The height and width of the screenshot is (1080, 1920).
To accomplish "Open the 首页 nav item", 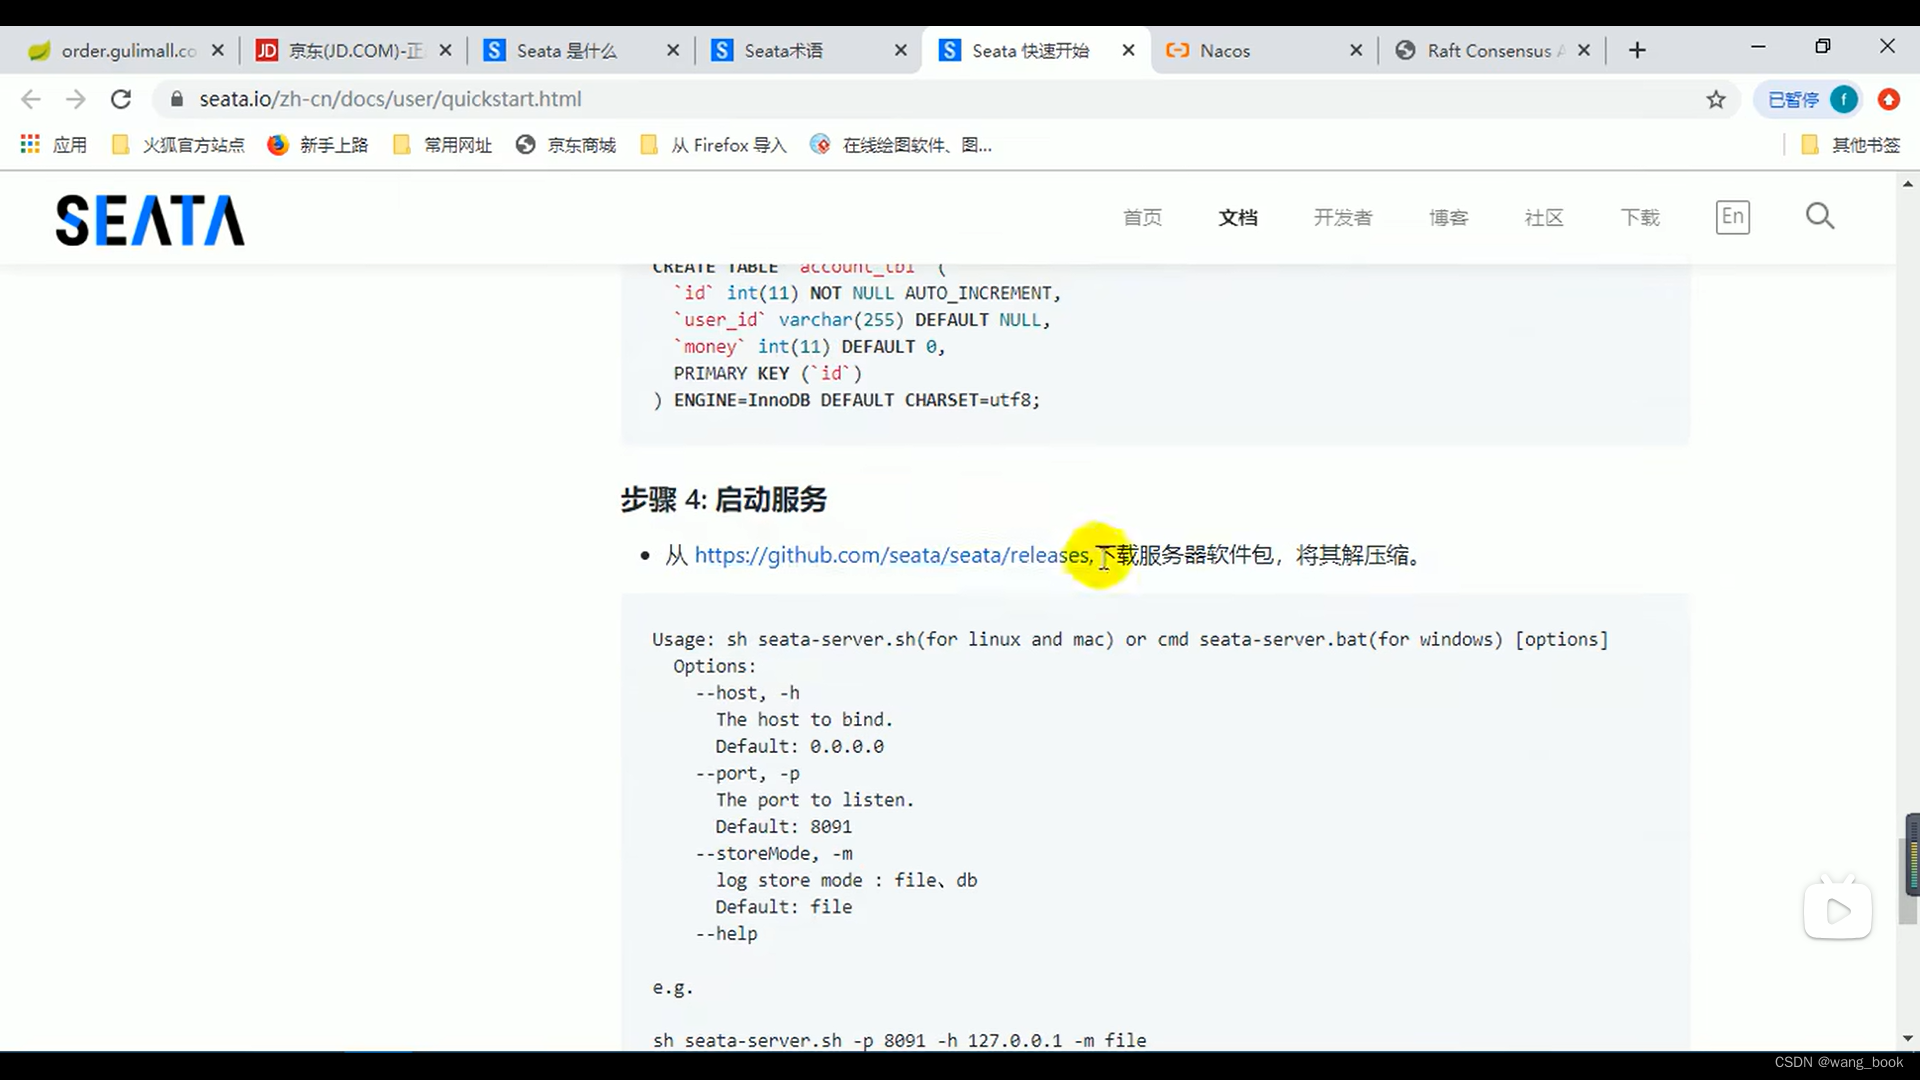I will 1142,217.
